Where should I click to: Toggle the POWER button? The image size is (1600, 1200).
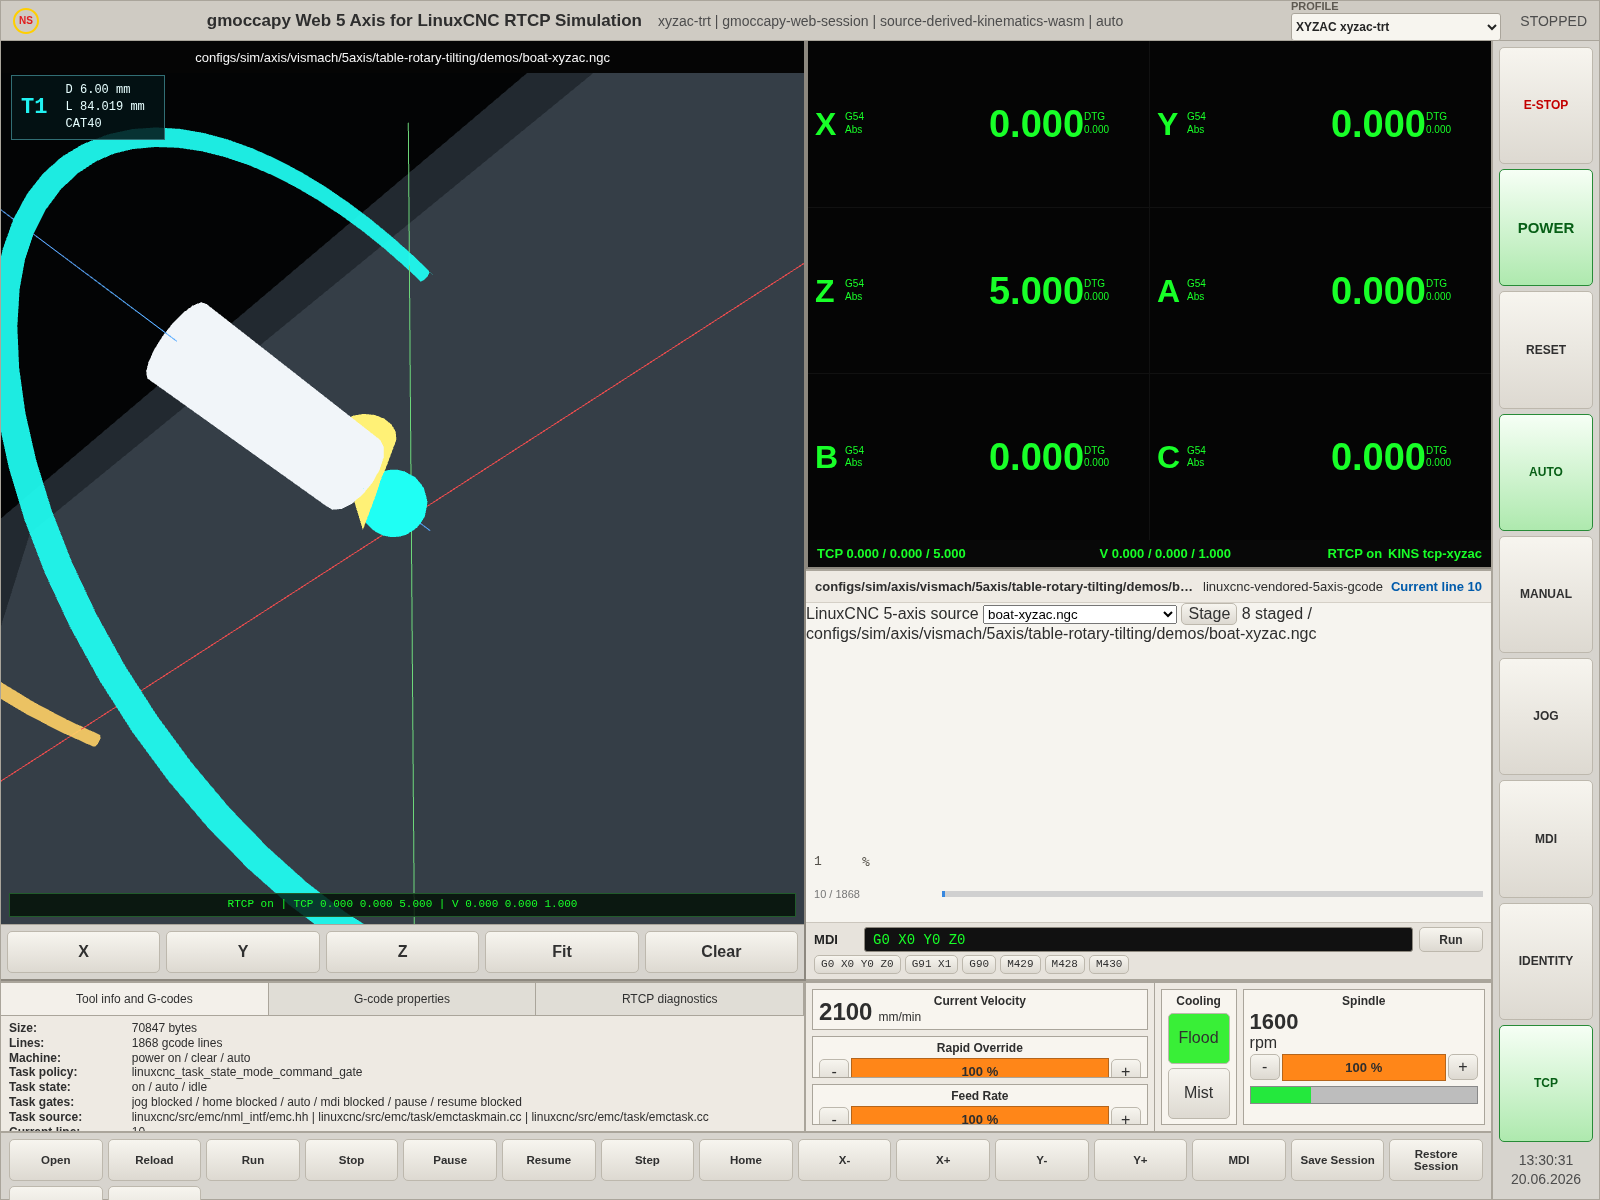1545,228
